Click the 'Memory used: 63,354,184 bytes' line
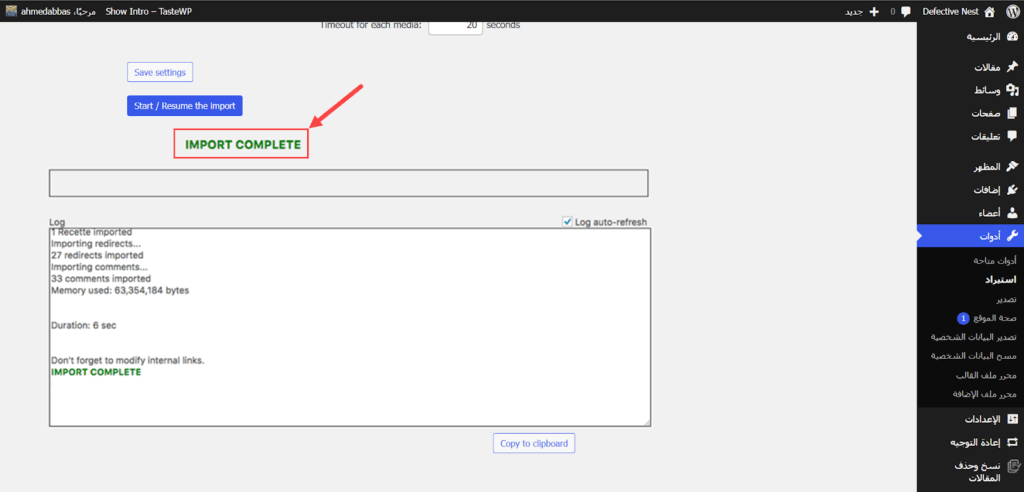Image resolution: width=1024 pixels, height=492 pixels. 120,291
